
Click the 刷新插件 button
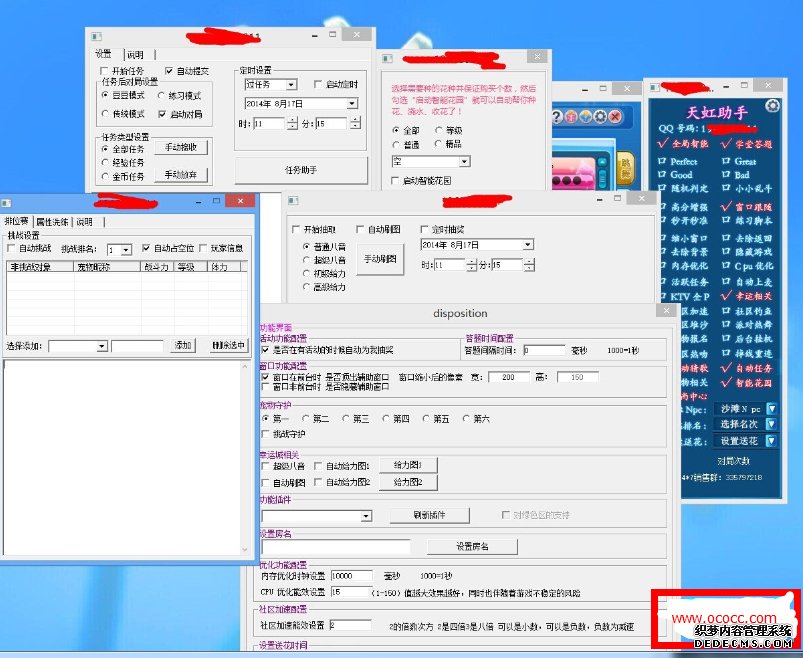pos(429,515)
